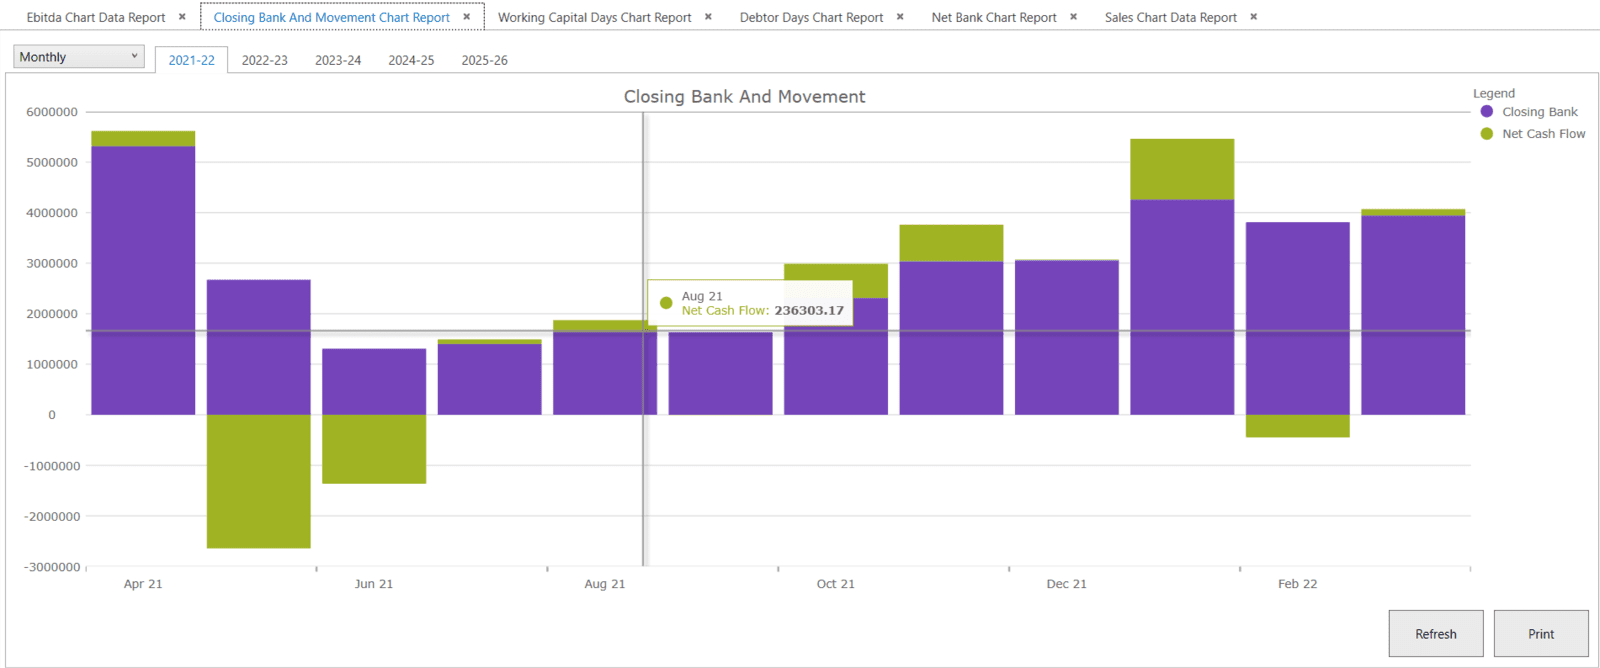Select the 2024-25 year tab
Image resolution: width=1600 pixels, height=668 pixels.
[x=411, y=60]
